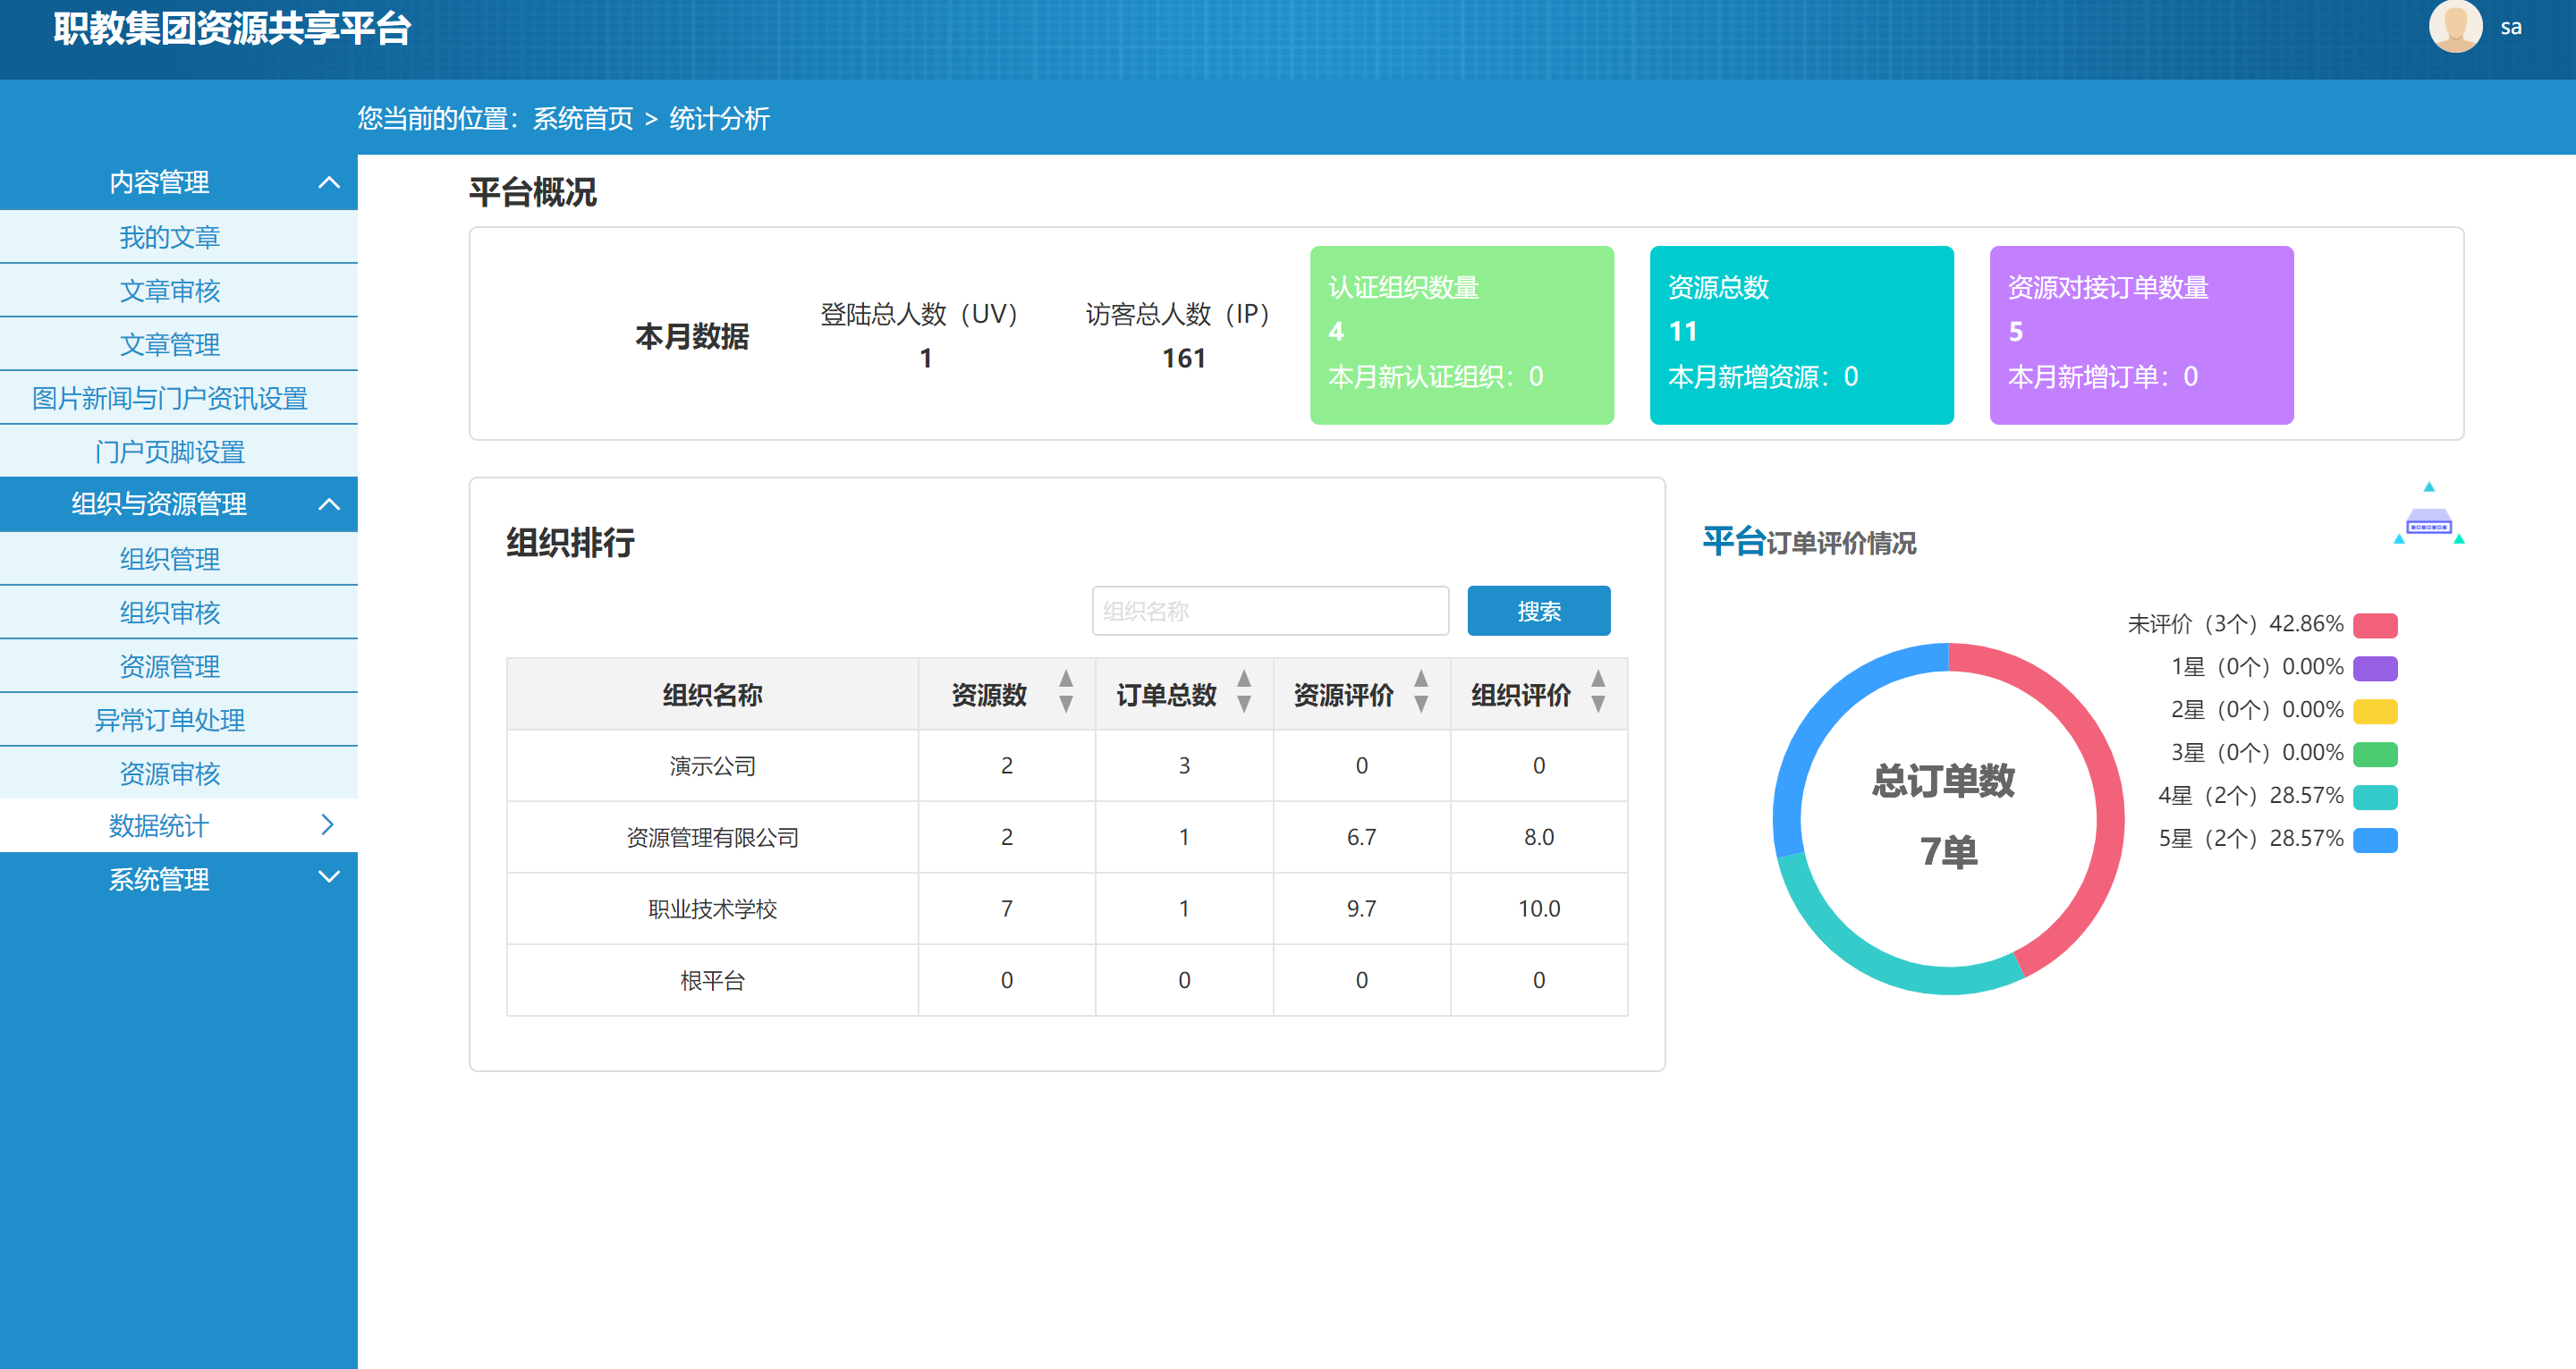Open the 数据统计 submenu arrow
Image resolution: width=2576 pixels, height=1369 pixels.
point(327,825)
